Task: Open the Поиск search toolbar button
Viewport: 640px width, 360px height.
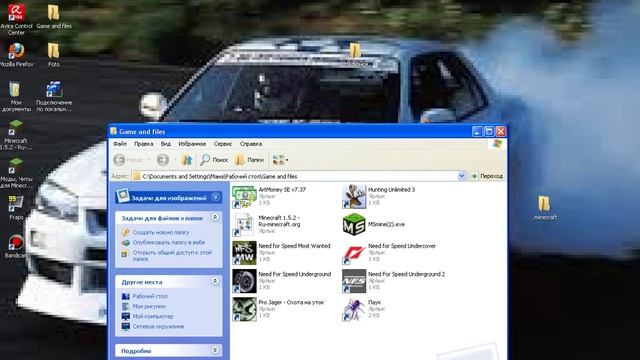Action: [214, 160]
